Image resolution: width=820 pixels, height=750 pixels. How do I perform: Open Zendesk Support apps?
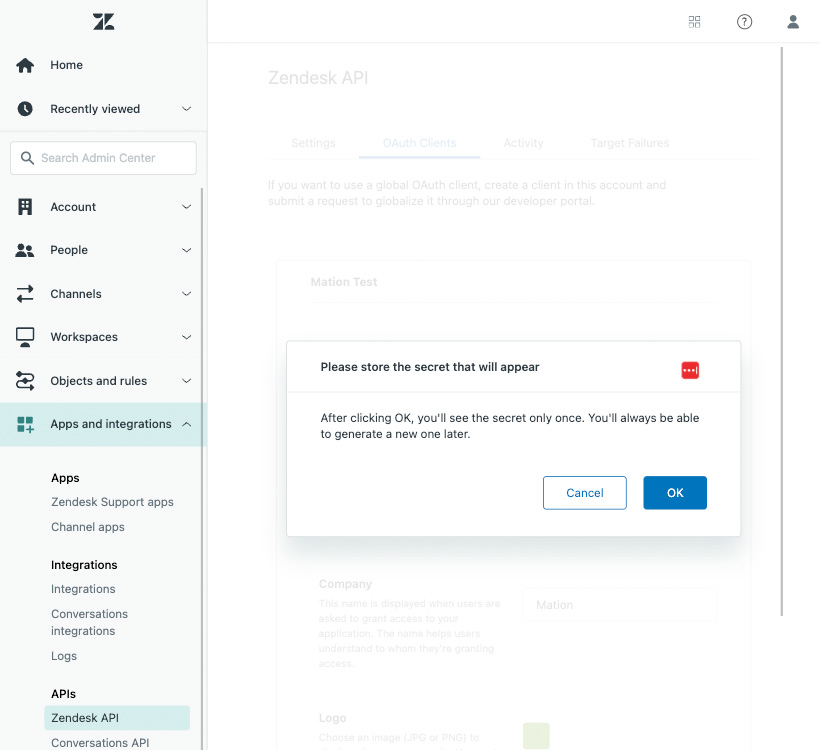(x=112, y=502)
